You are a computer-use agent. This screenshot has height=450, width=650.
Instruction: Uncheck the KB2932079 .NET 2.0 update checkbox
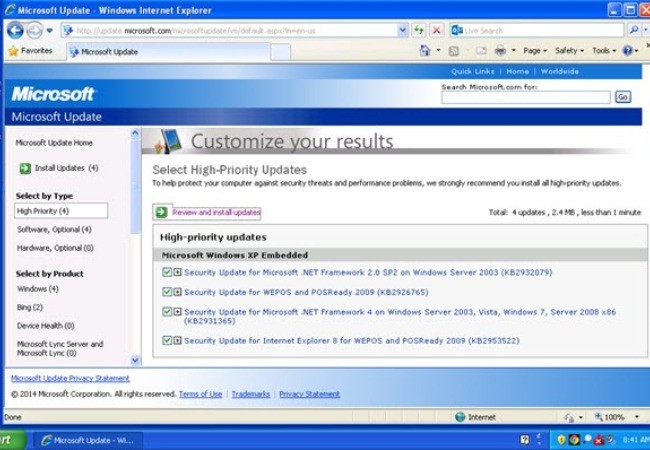tap(167, 272)
